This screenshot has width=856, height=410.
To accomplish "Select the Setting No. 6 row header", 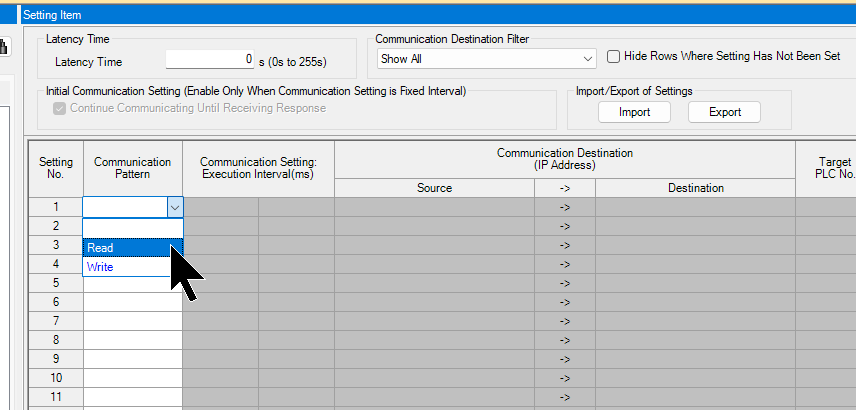I will click(x=56, y=302).
